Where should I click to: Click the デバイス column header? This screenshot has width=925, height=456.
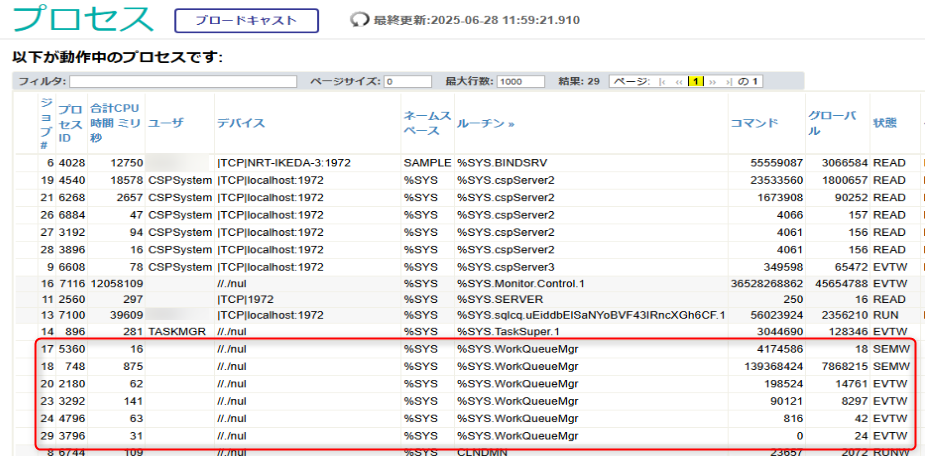pyautogui.click(x=241, y=124)
